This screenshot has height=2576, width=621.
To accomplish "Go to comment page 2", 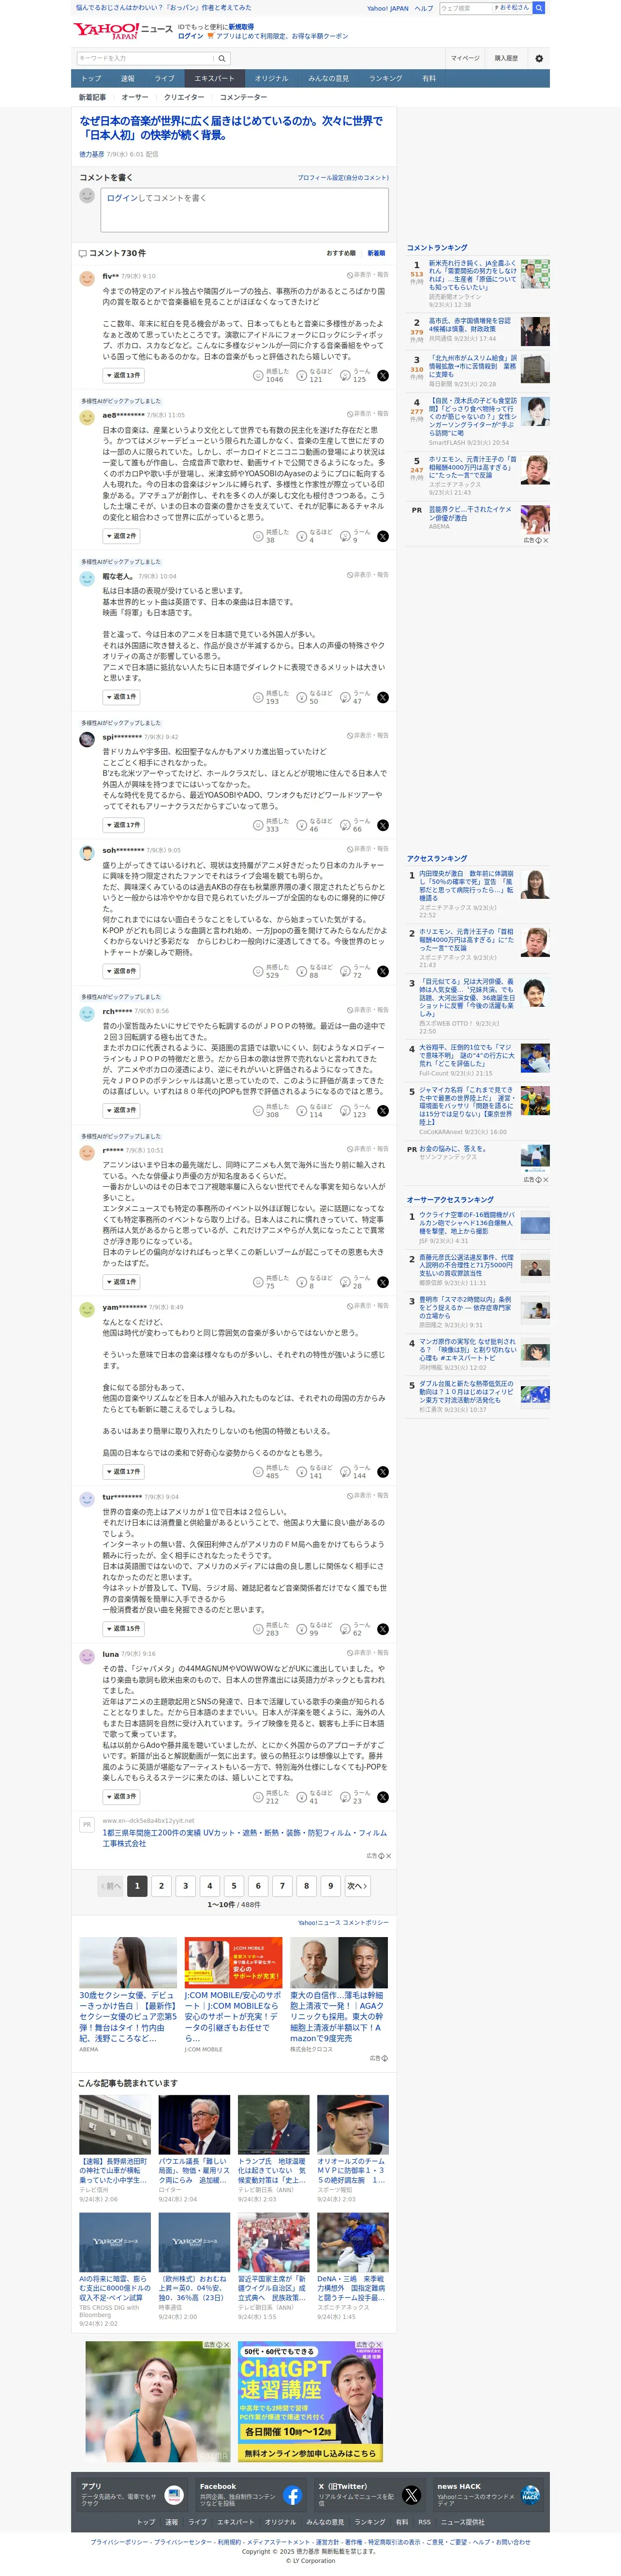I will click(x=161, y=1886).
